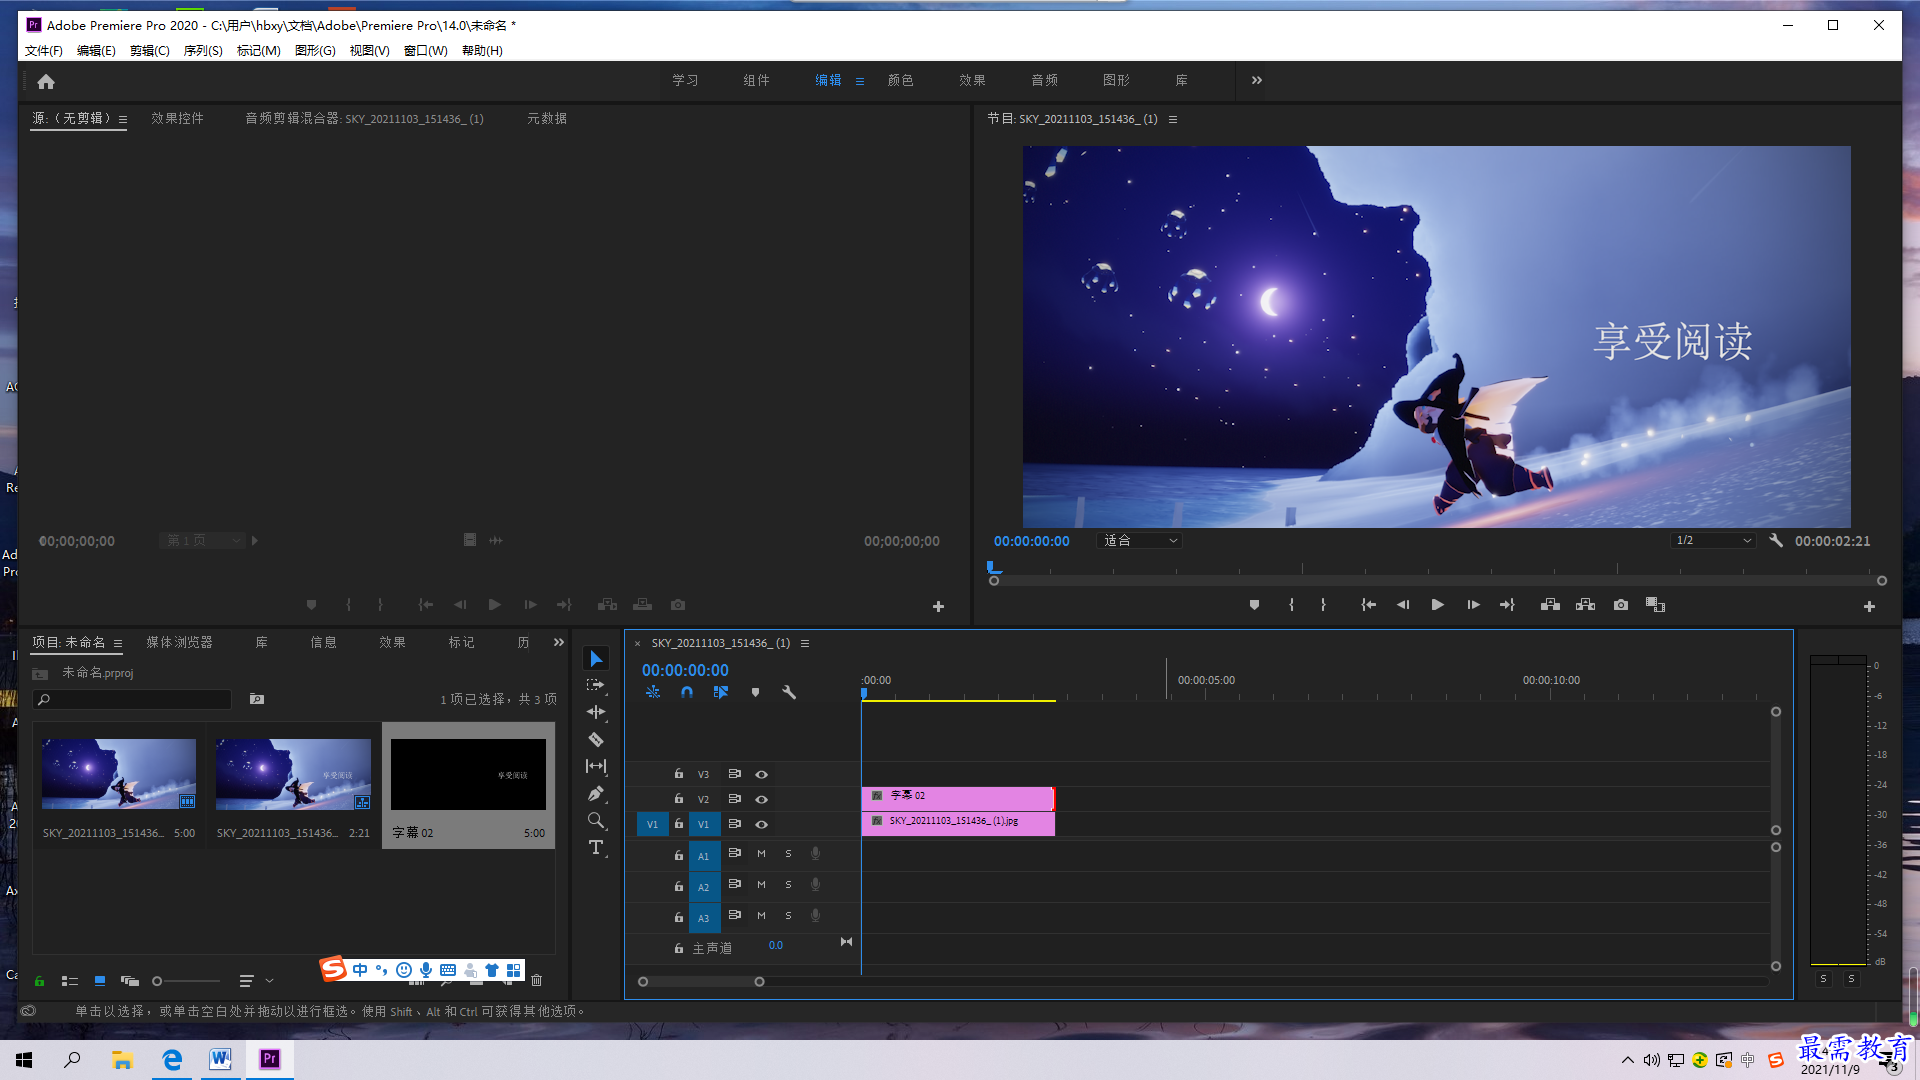Image resolution: width=1920 pixels, height=1080 pixels.
Task: Select the Track Select Forward tool
Action: (596, 685)
